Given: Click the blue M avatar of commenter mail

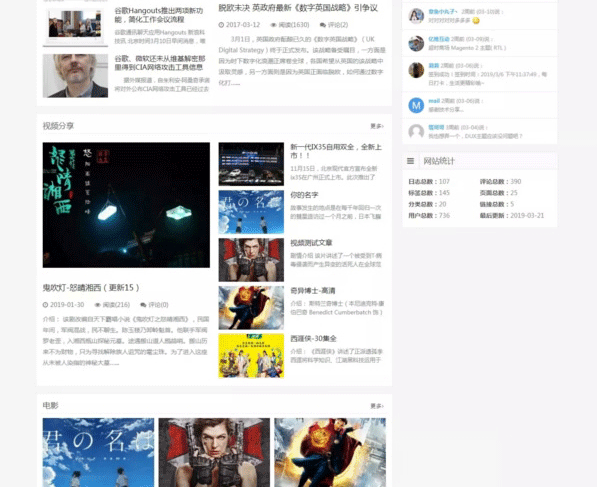Looking at the screenshot, I should coord(416,105).
